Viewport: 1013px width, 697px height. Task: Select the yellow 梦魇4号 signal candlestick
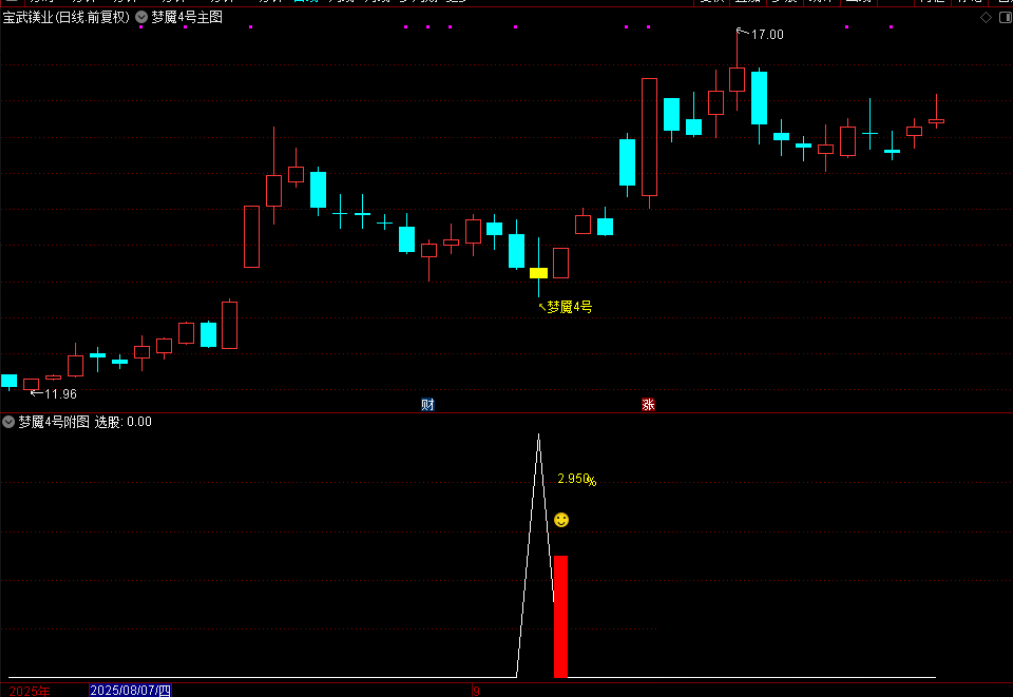tap(538, 273)
